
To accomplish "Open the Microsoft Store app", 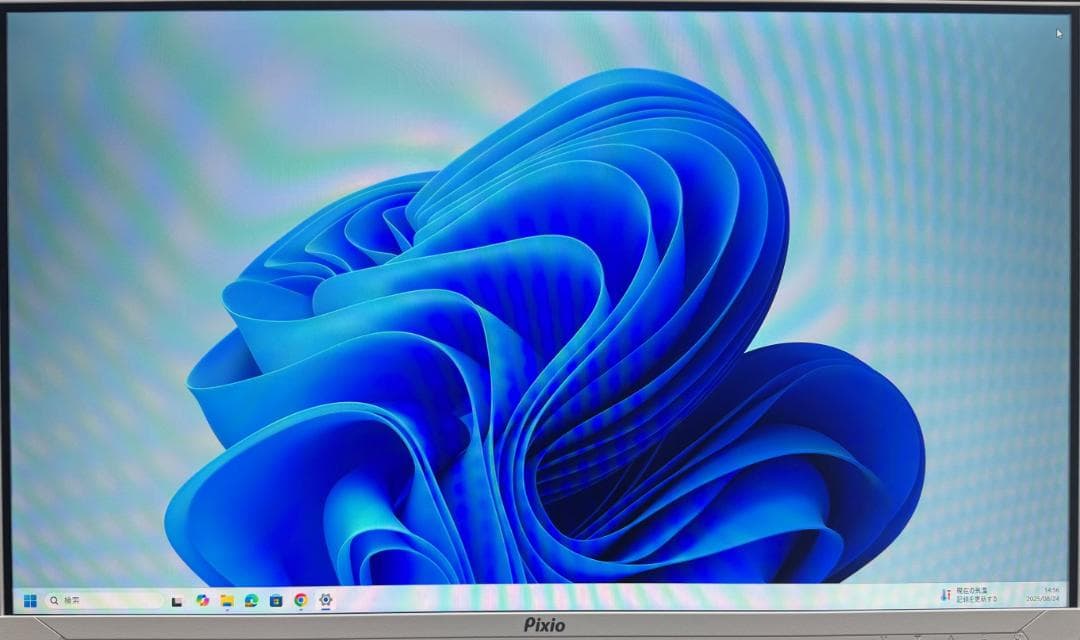I will (276, 600).
